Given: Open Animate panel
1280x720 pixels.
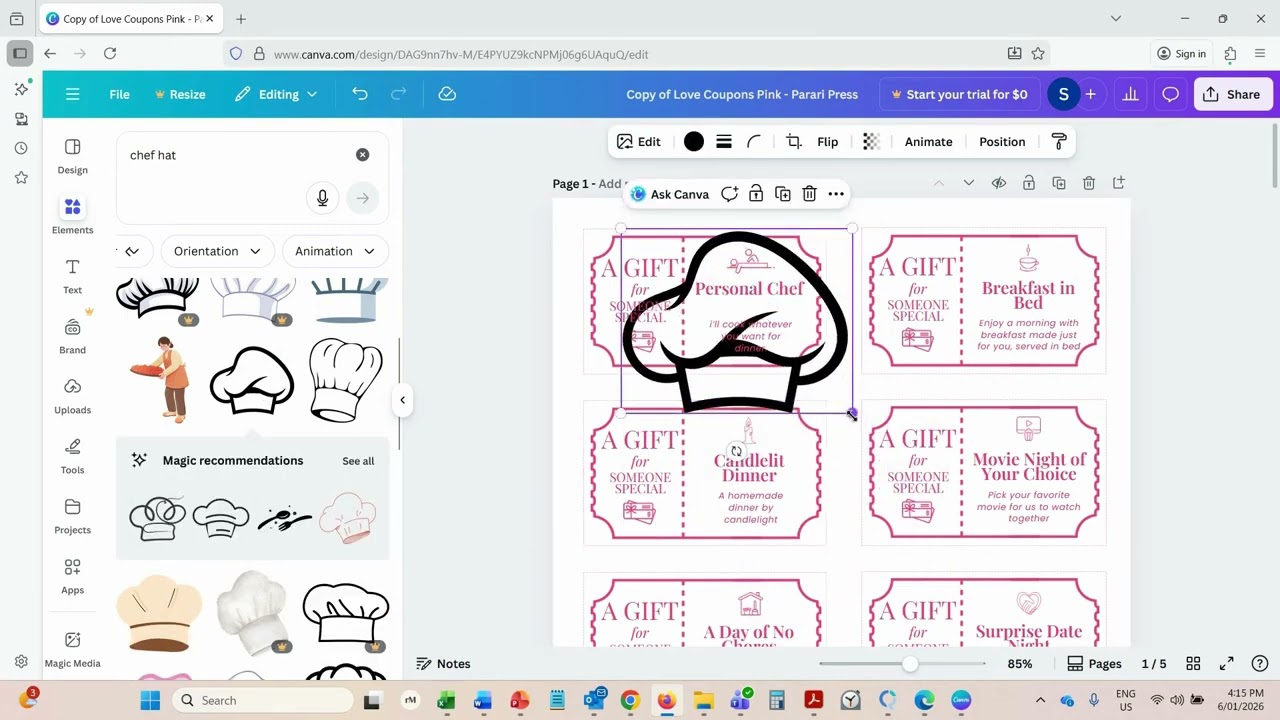Looking at the screenshot, I should [x=928, y=142].
